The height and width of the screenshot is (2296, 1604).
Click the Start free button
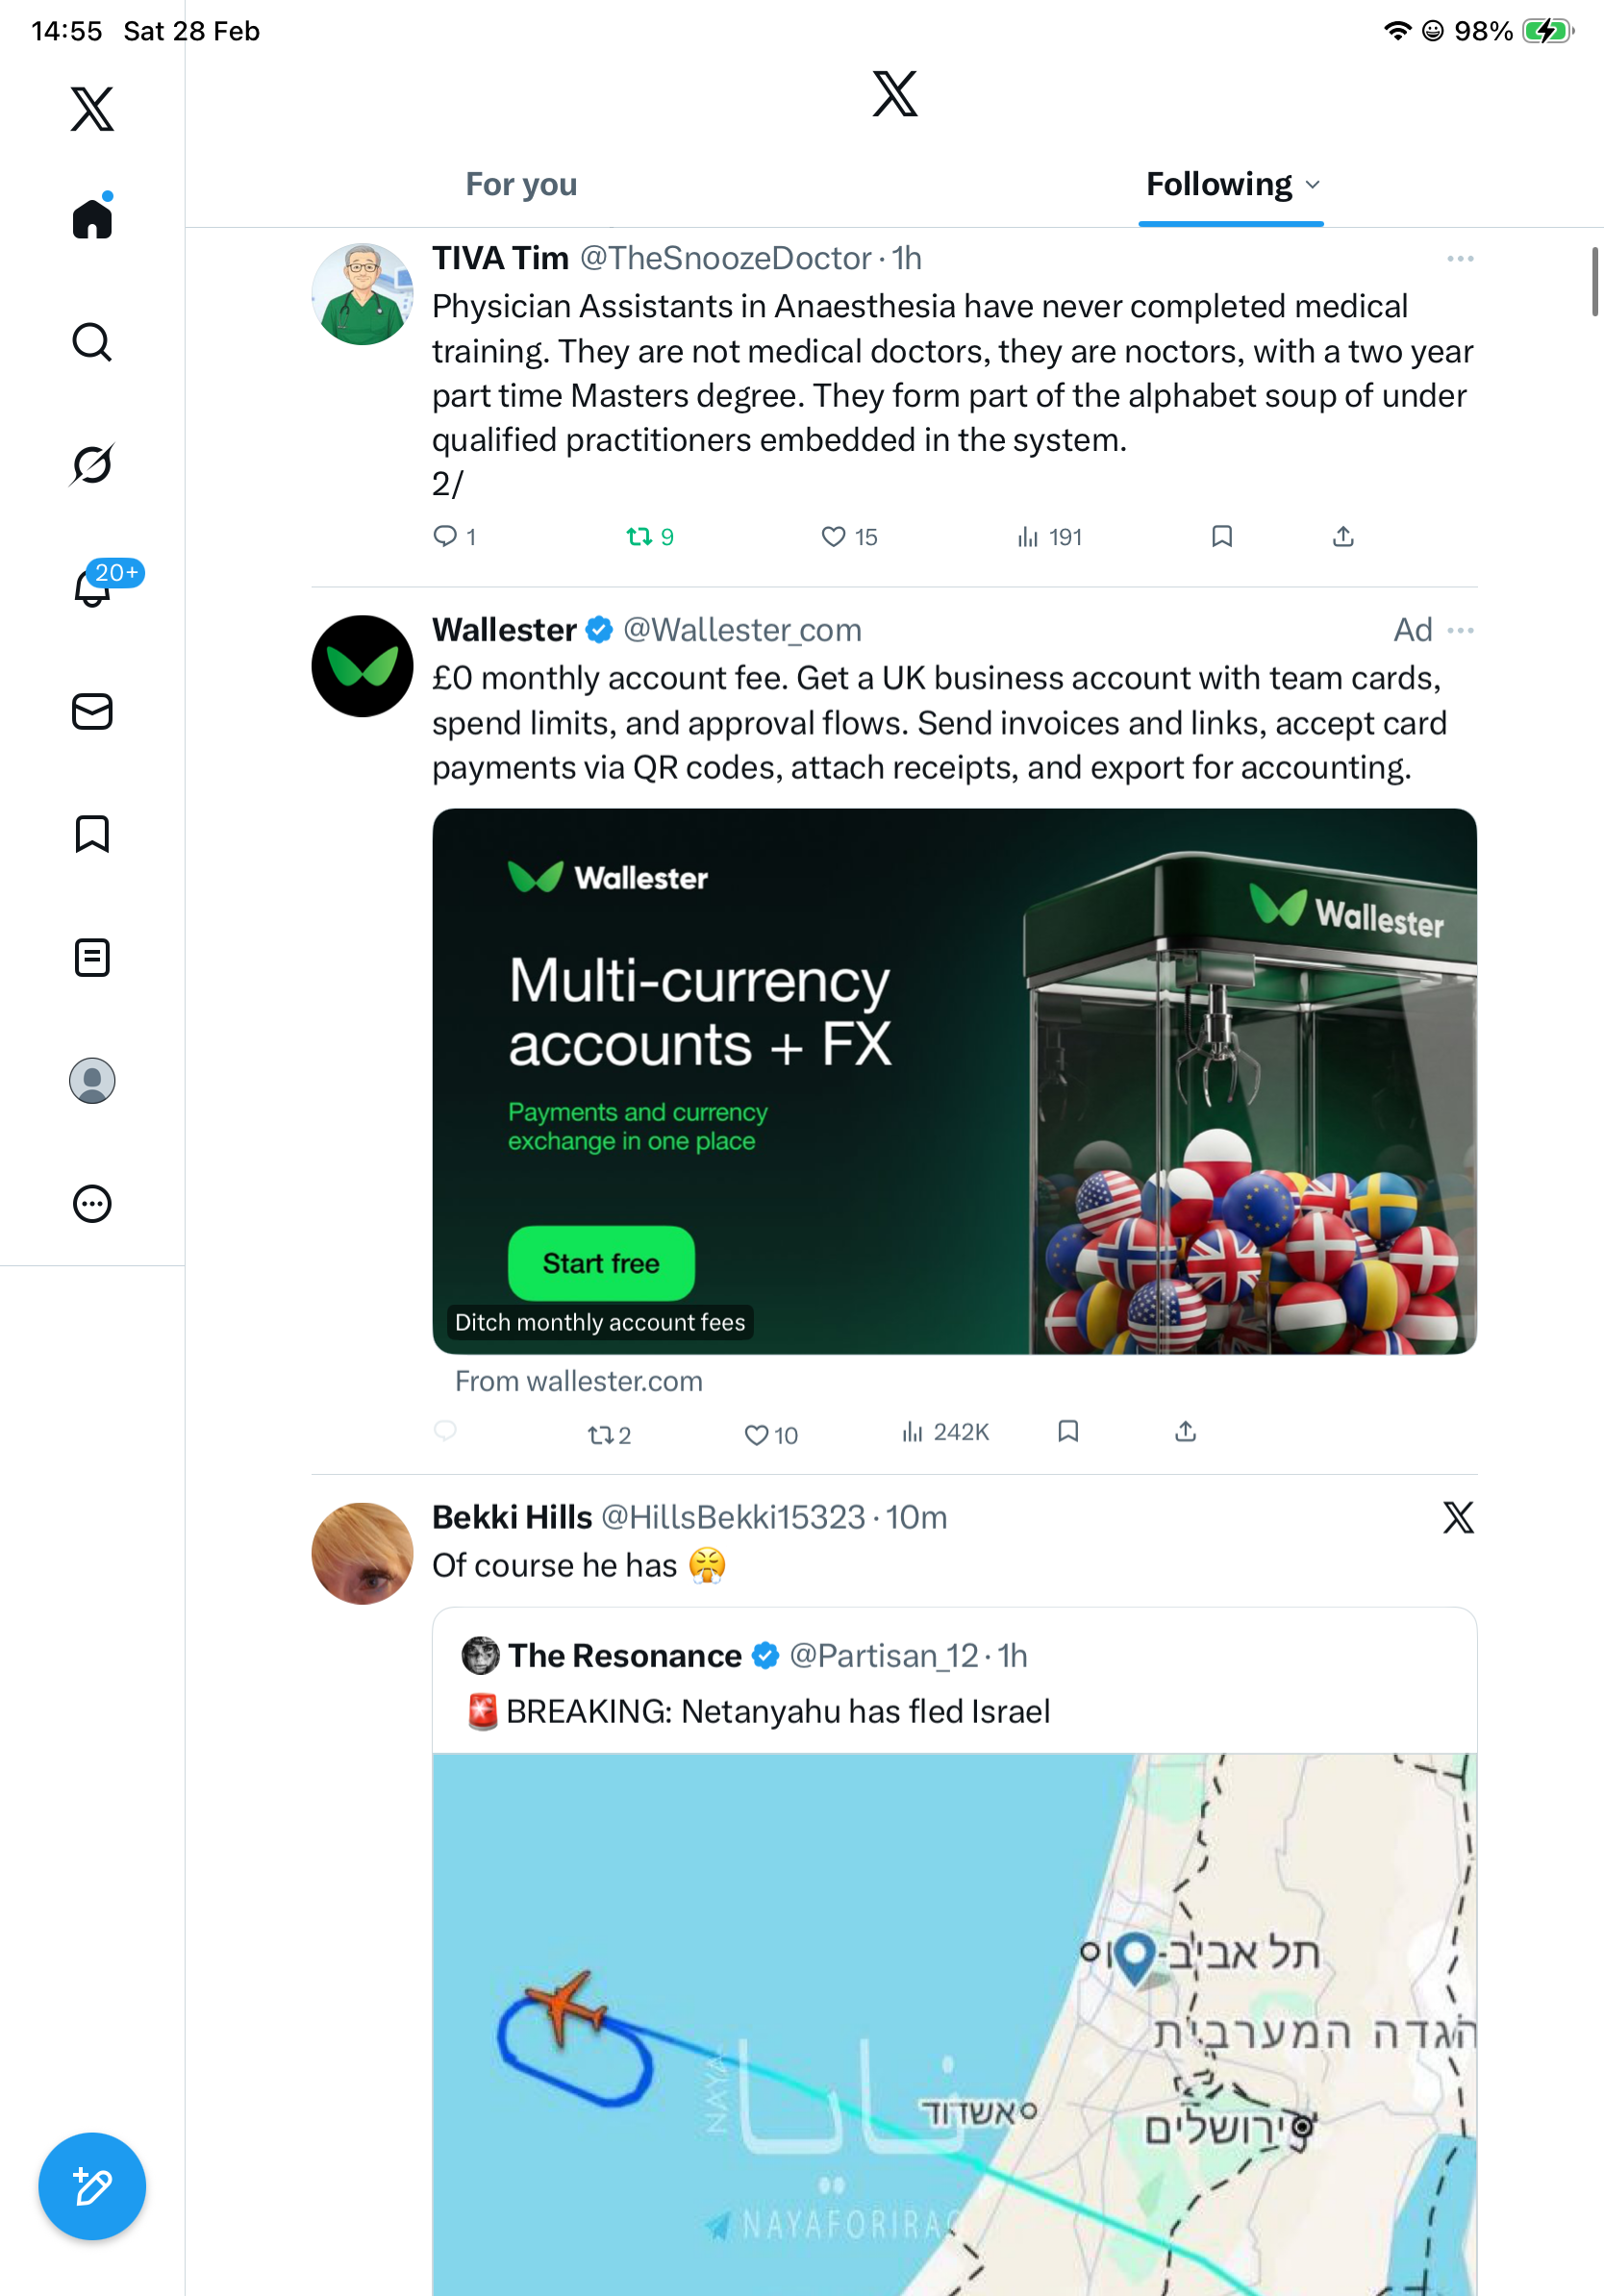[601, 1263]
